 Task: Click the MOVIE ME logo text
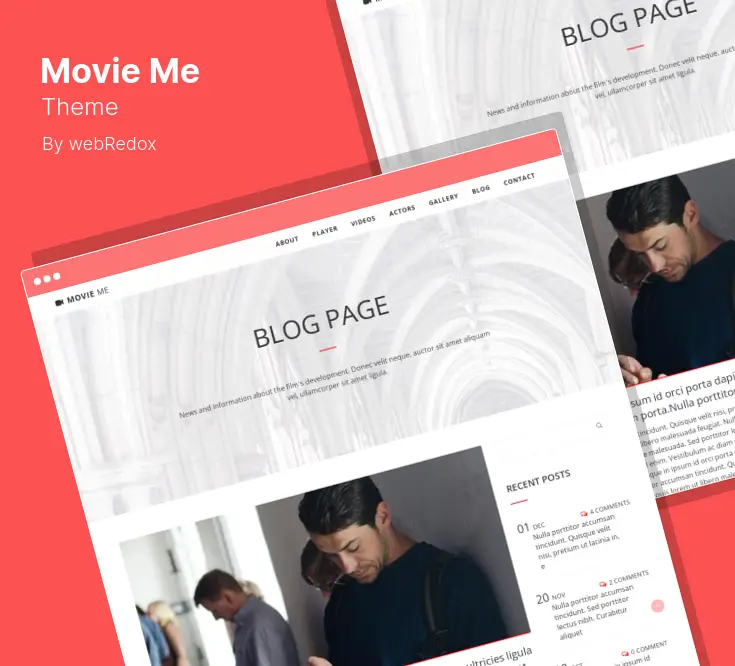click(x=88, y=295)
